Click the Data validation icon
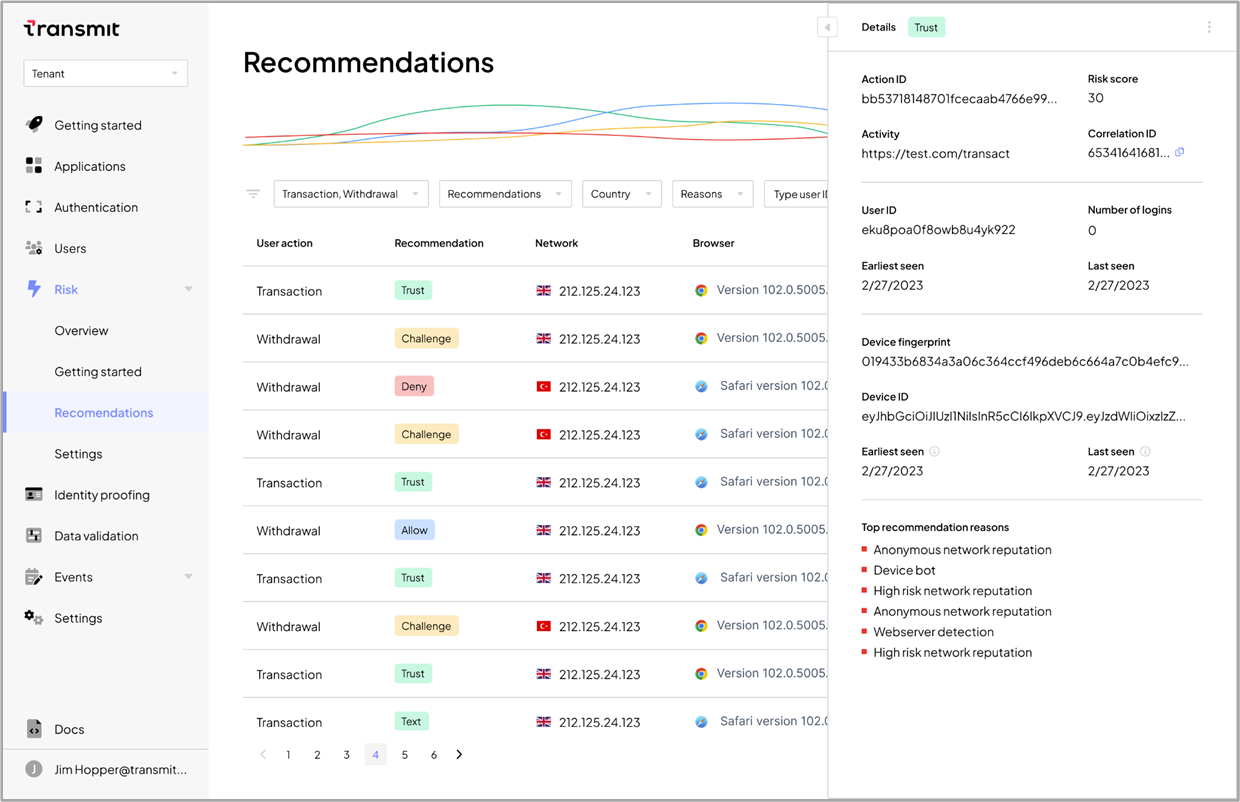Viewport: 1240px width, 802px height. pos(34,536)
